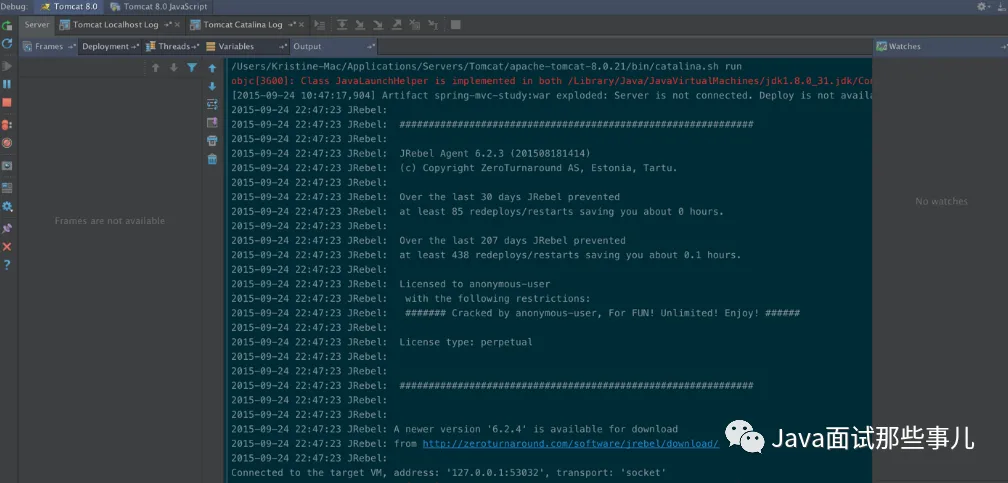Pause the running program
The width and height of the screenshot is (1008, 483).
[7, 84]
